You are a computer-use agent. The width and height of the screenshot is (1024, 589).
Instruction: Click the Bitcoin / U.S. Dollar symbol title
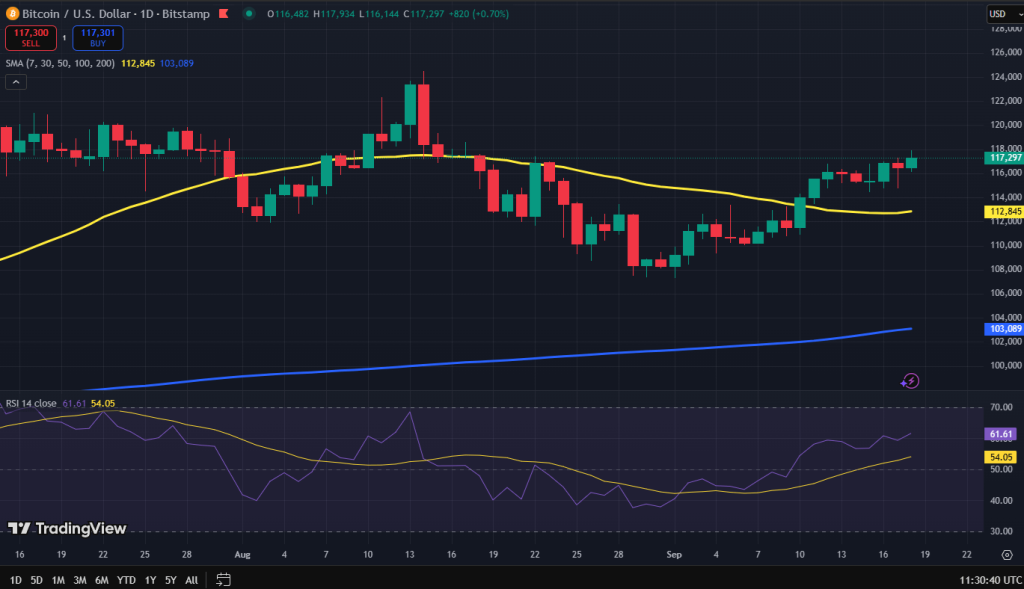click(x=116, y=14)
